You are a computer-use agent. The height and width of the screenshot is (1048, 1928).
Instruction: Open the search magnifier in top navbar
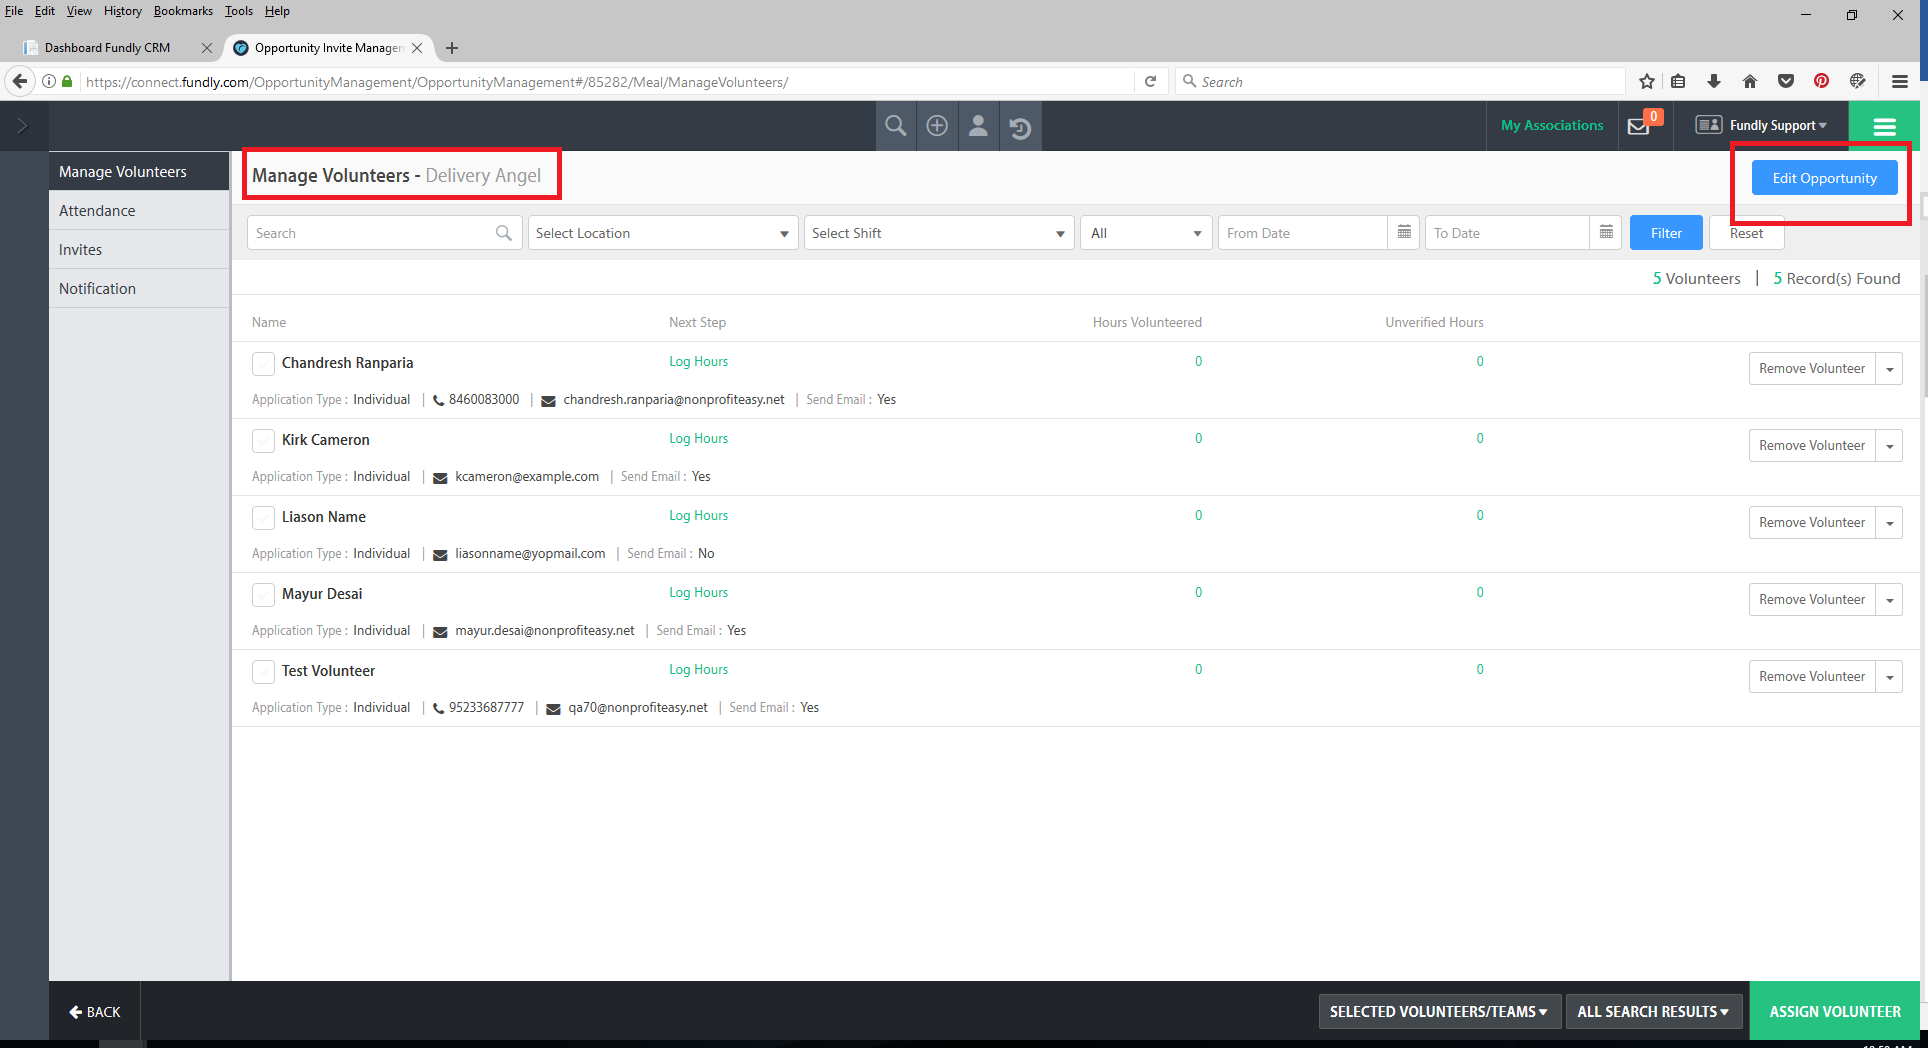[896, 126]
